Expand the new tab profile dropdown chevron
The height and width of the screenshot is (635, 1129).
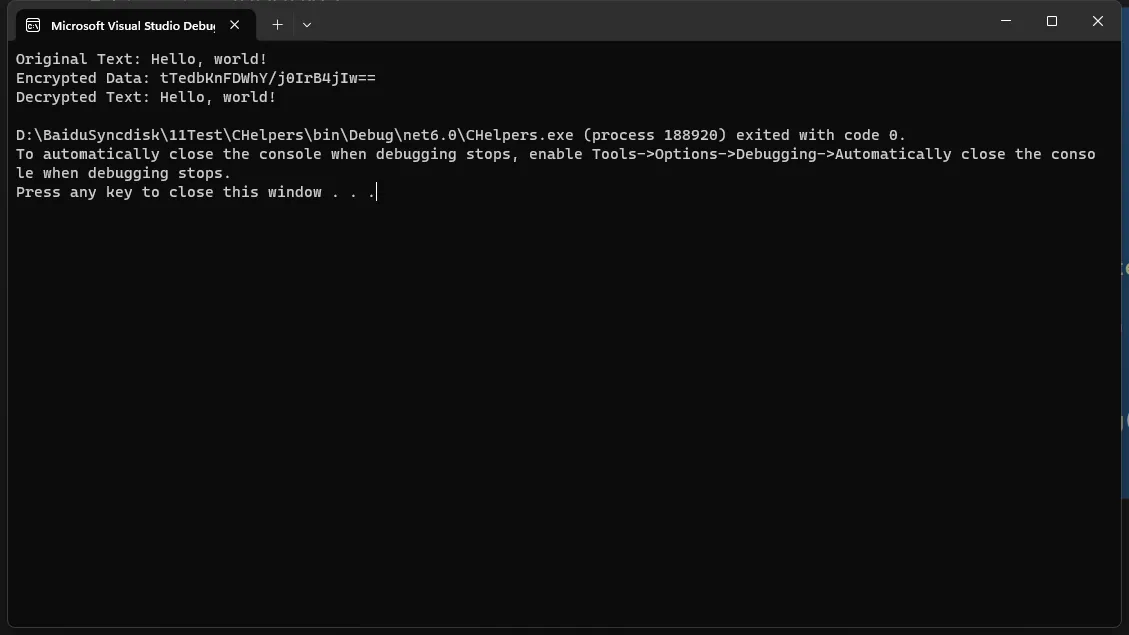point(307,24)
